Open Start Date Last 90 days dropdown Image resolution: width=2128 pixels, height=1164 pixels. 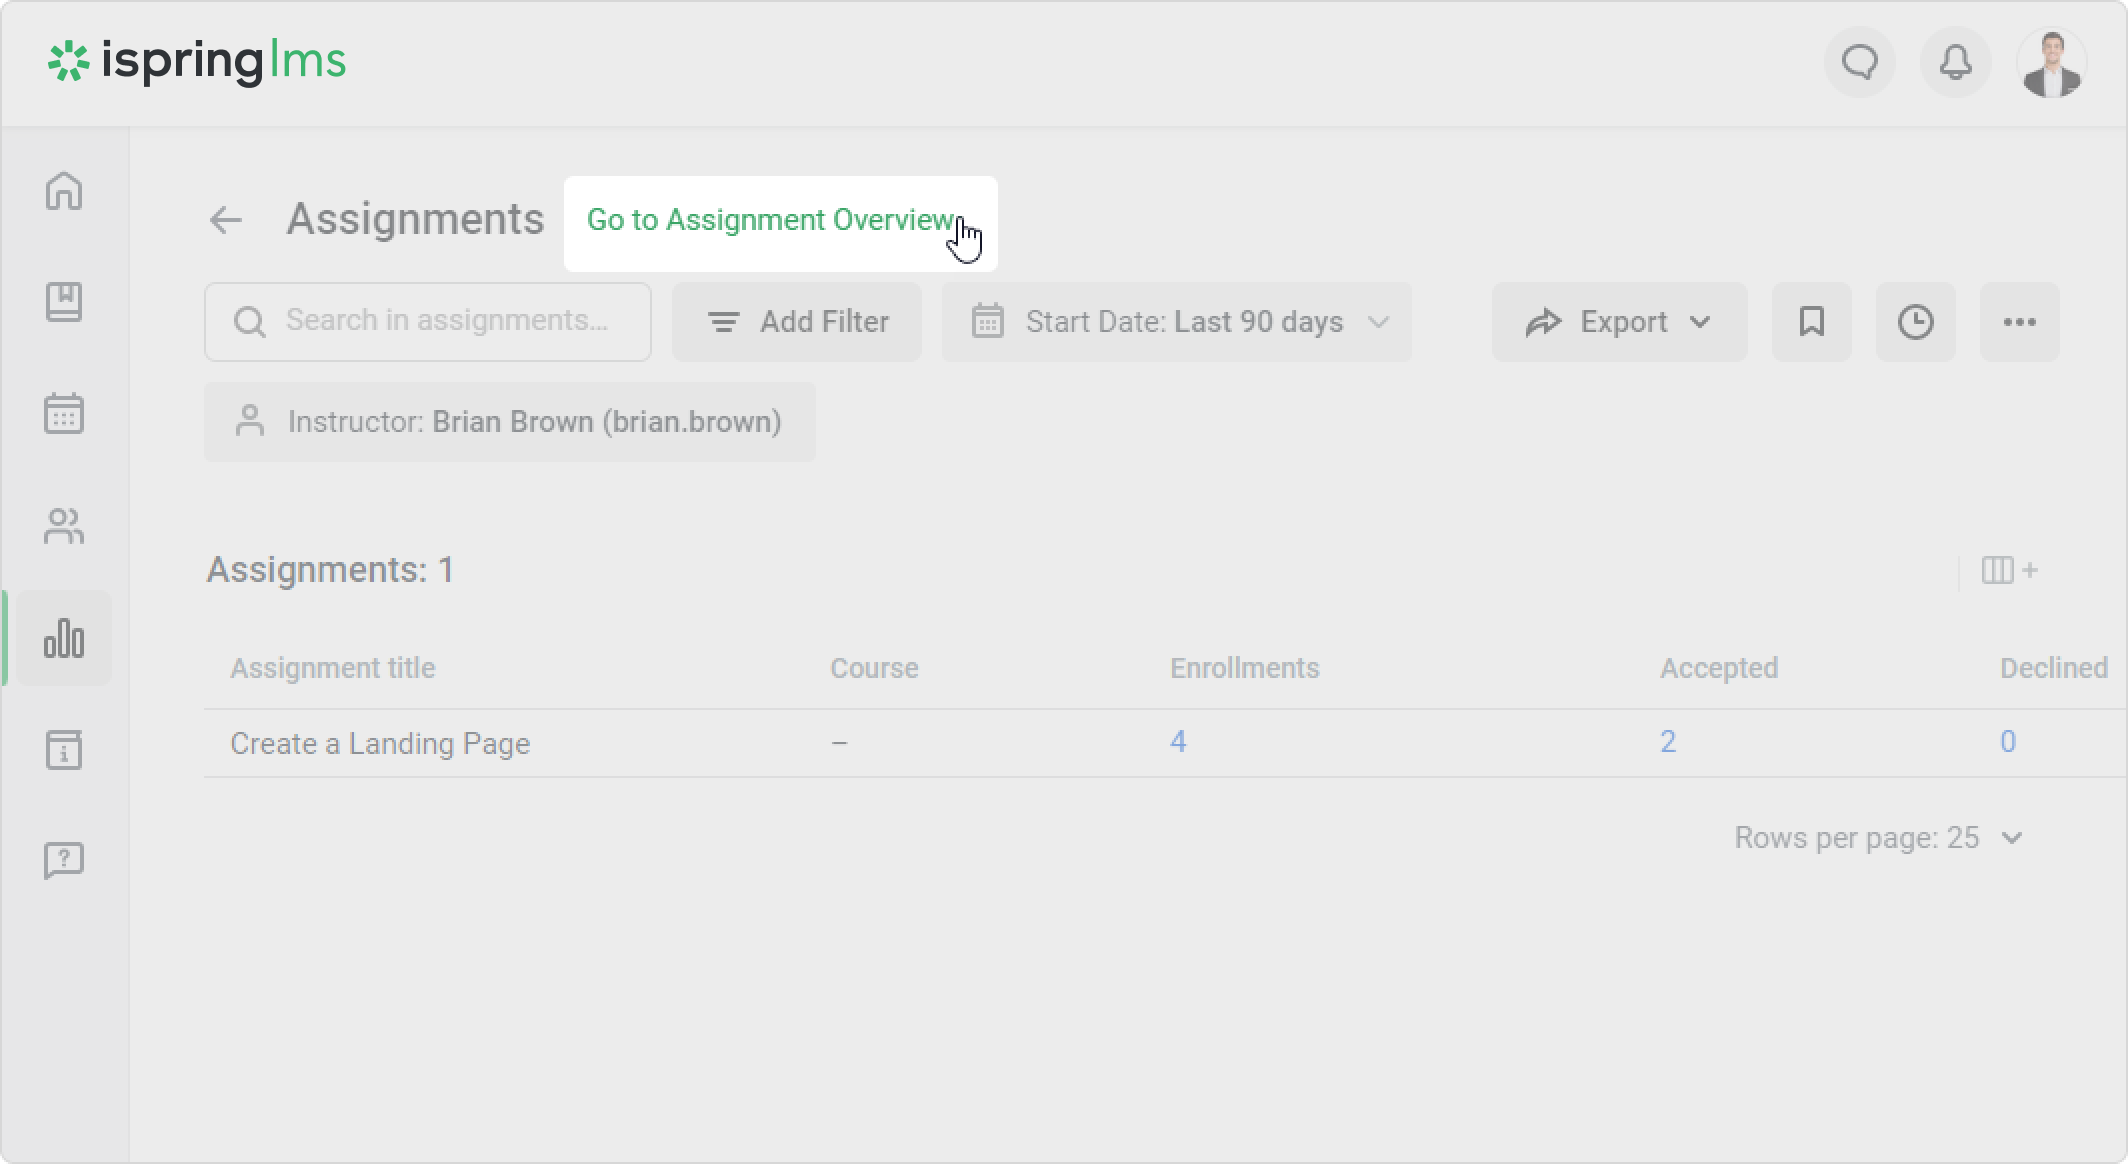click(1176, 322)
